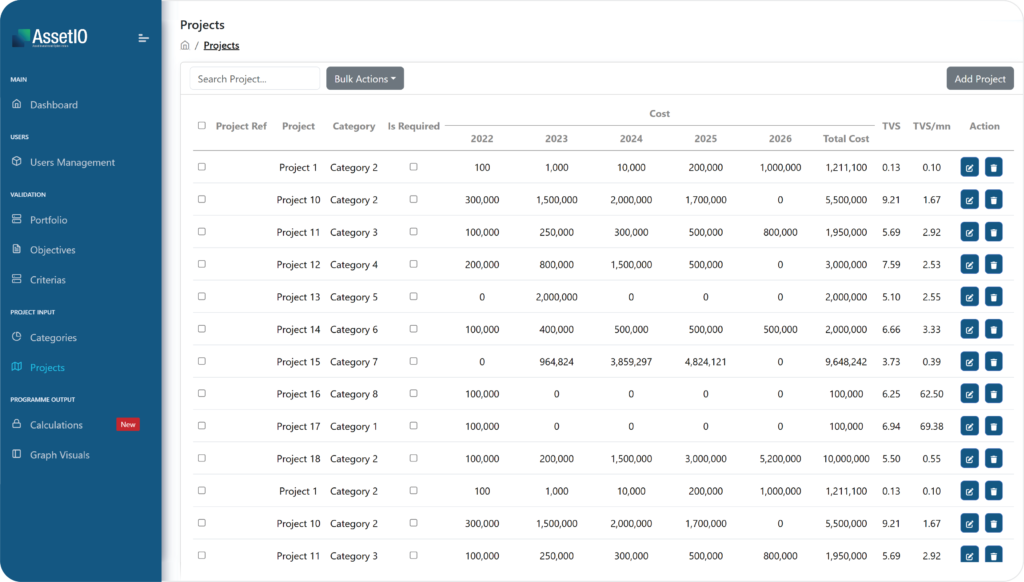This screenshot has height=582, width=1024.
Task: Delete Project 13 with trash icon
Action: point(993,297)
